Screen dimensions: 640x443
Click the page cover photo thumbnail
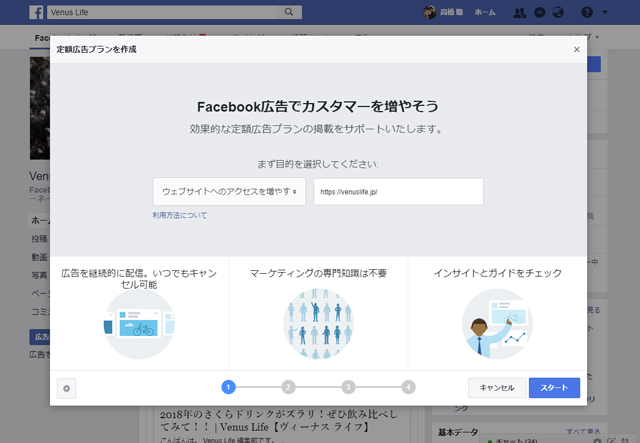click(40, 108)
